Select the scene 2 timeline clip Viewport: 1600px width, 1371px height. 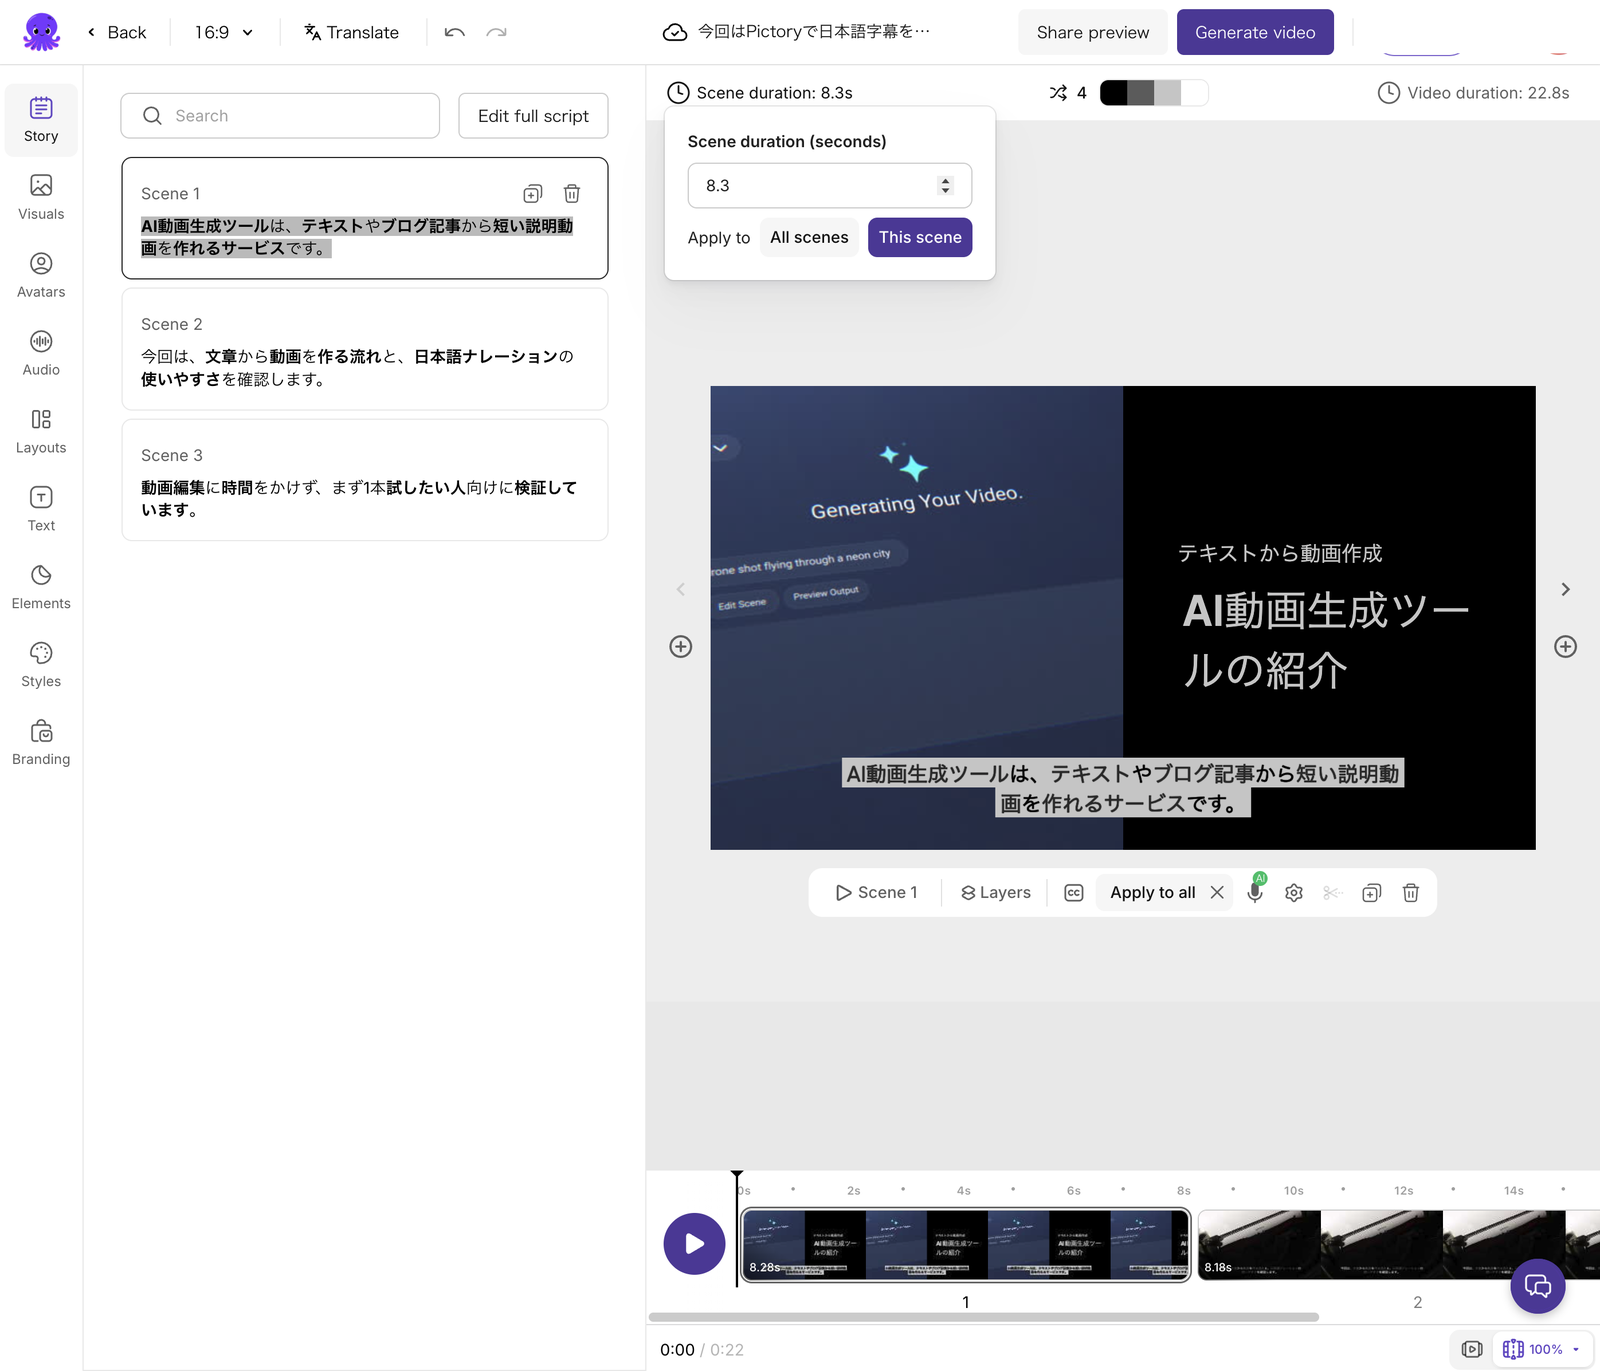coord(1398,1245)
